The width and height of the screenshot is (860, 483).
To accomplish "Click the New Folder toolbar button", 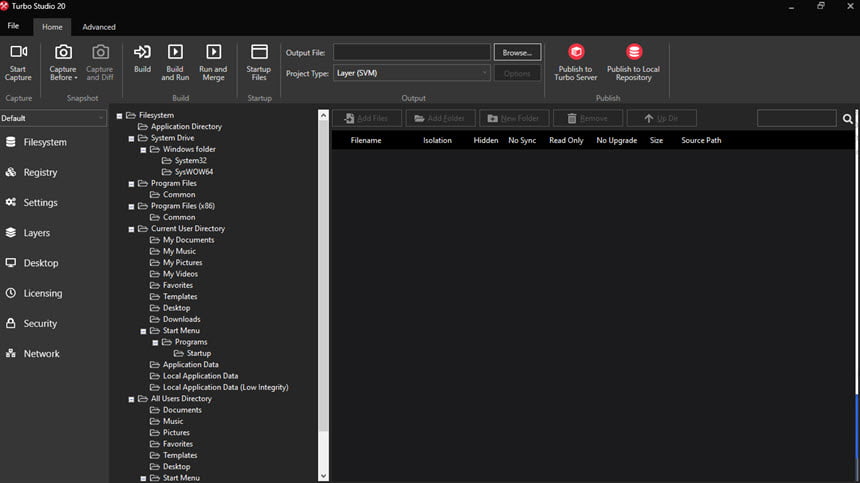I will [x=514, y=118].
